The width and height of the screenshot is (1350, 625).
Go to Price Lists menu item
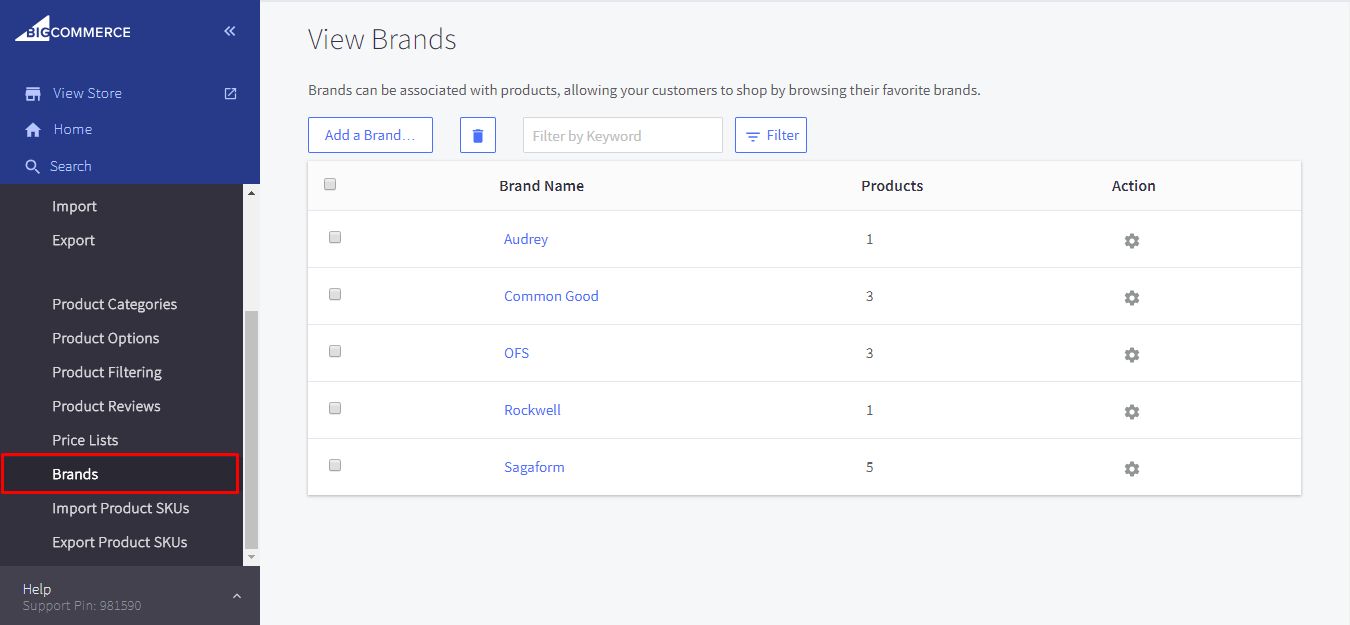[x=85, y=440]
